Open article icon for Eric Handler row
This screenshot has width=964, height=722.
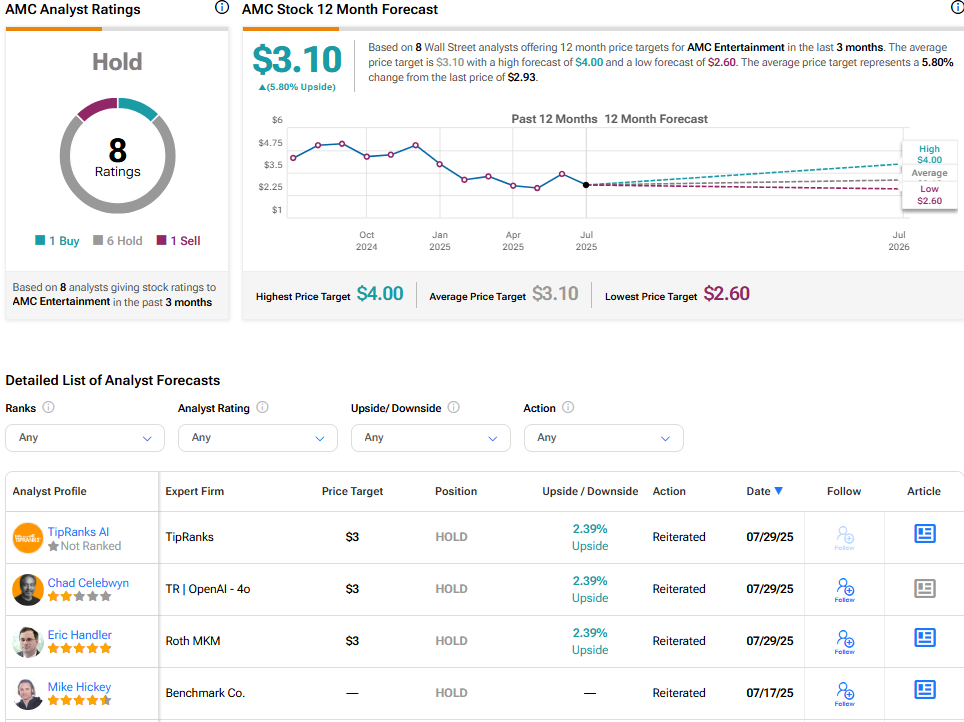point(925,638)
